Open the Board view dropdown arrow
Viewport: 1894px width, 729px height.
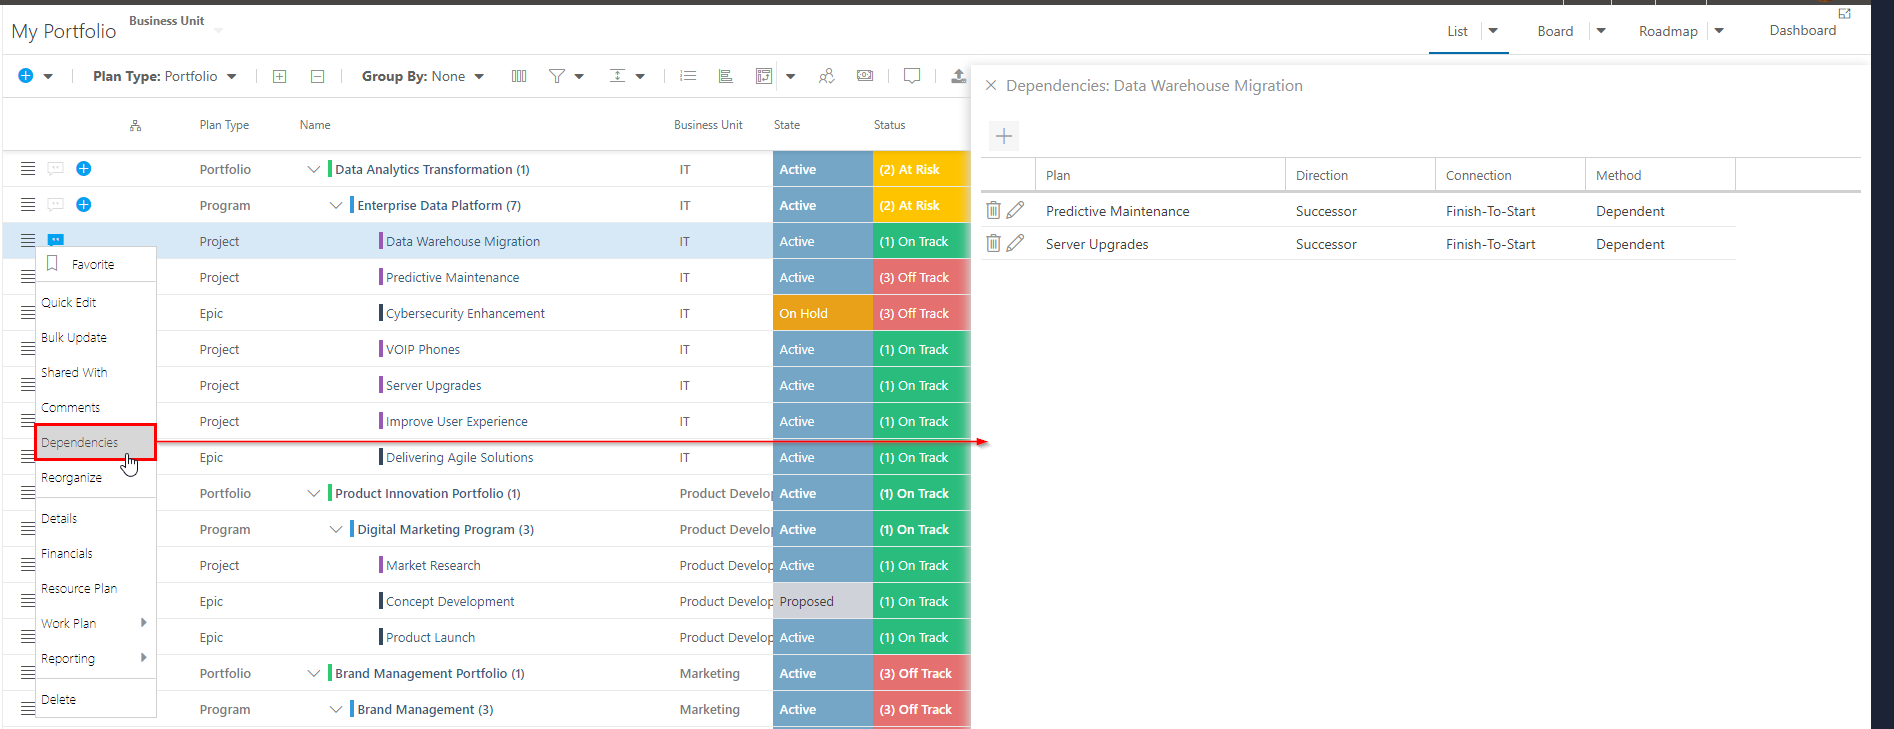(1601, 31)
